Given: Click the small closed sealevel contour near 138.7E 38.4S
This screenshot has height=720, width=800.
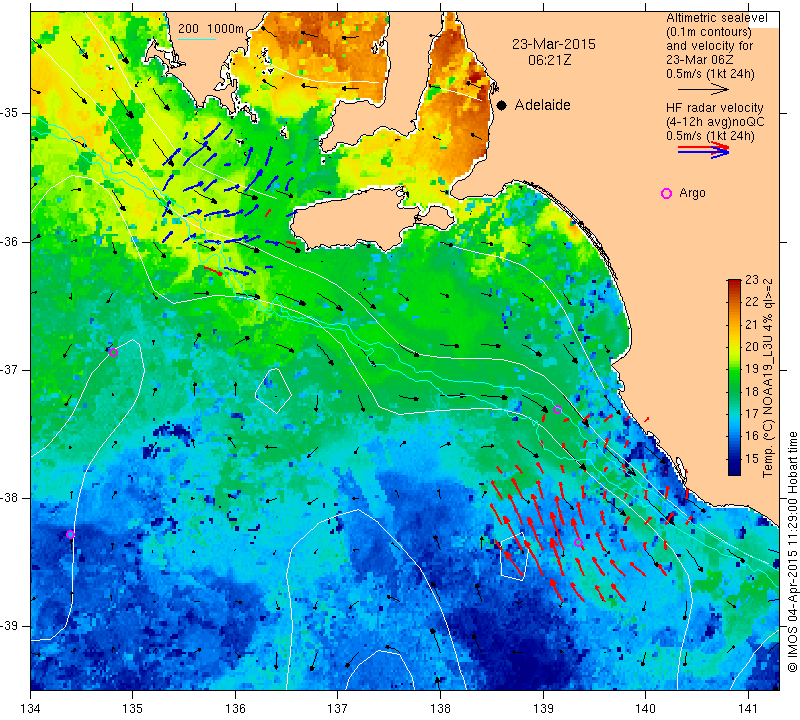Looking at the screenshot, I should pos(514,556).
